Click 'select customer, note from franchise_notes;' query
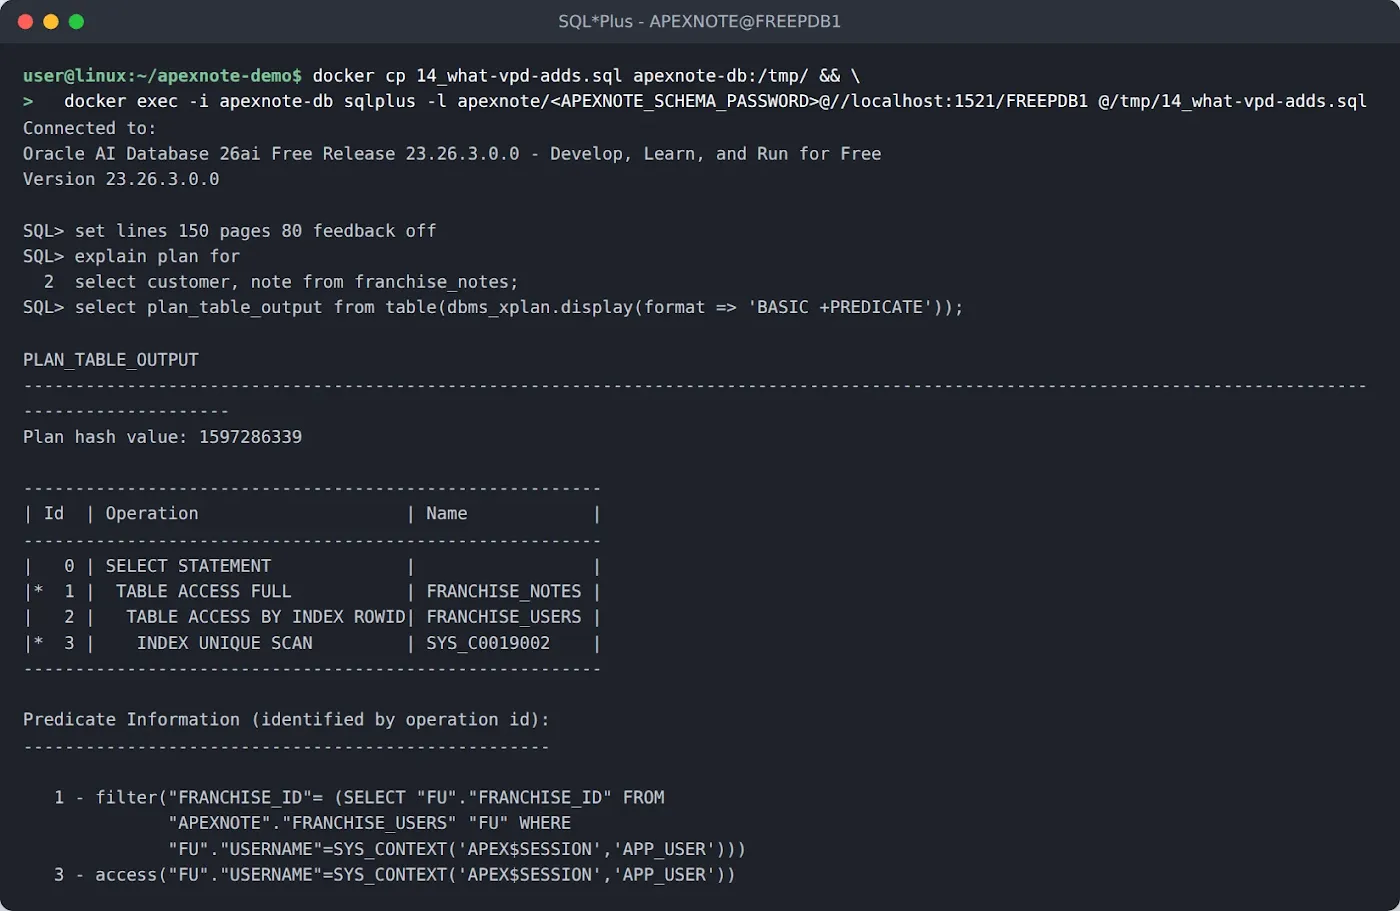 [296, 282]
